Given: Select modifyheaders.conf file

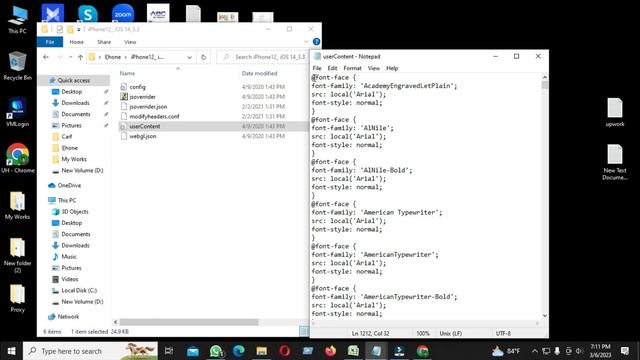Looking at the screenshot, I should point(154,116).
